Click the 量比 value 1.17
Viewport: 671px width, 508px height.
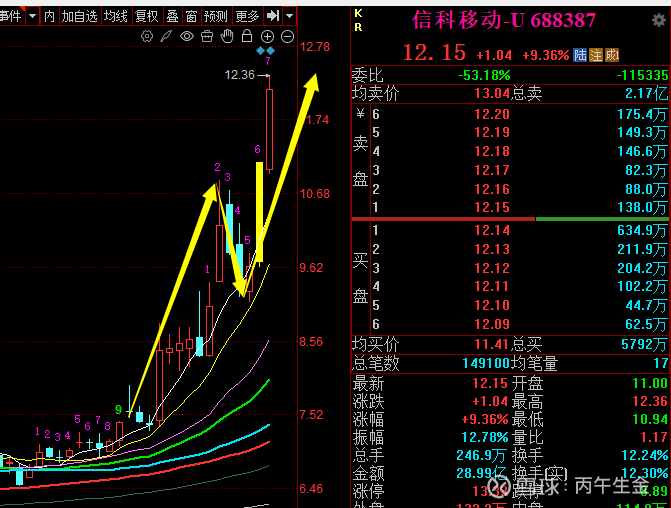tap(654, 437)
